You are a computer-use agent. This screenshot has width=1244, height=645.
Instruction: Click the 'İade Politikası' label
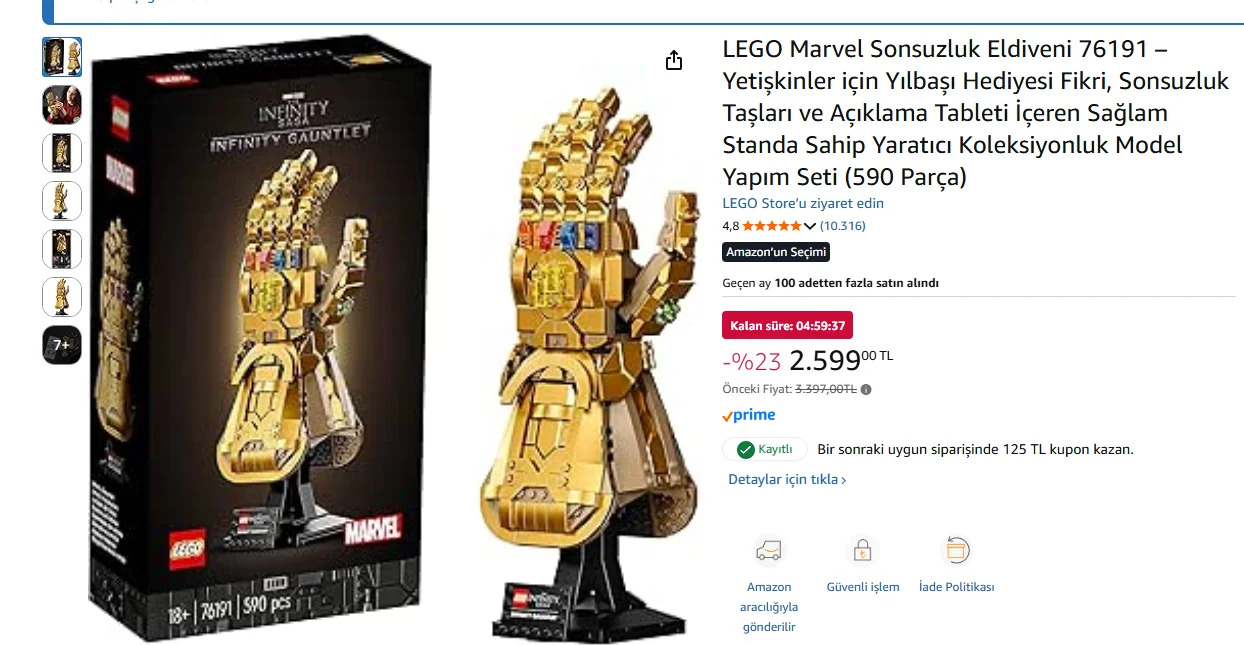pyautogui.click(x=957, y=587)
